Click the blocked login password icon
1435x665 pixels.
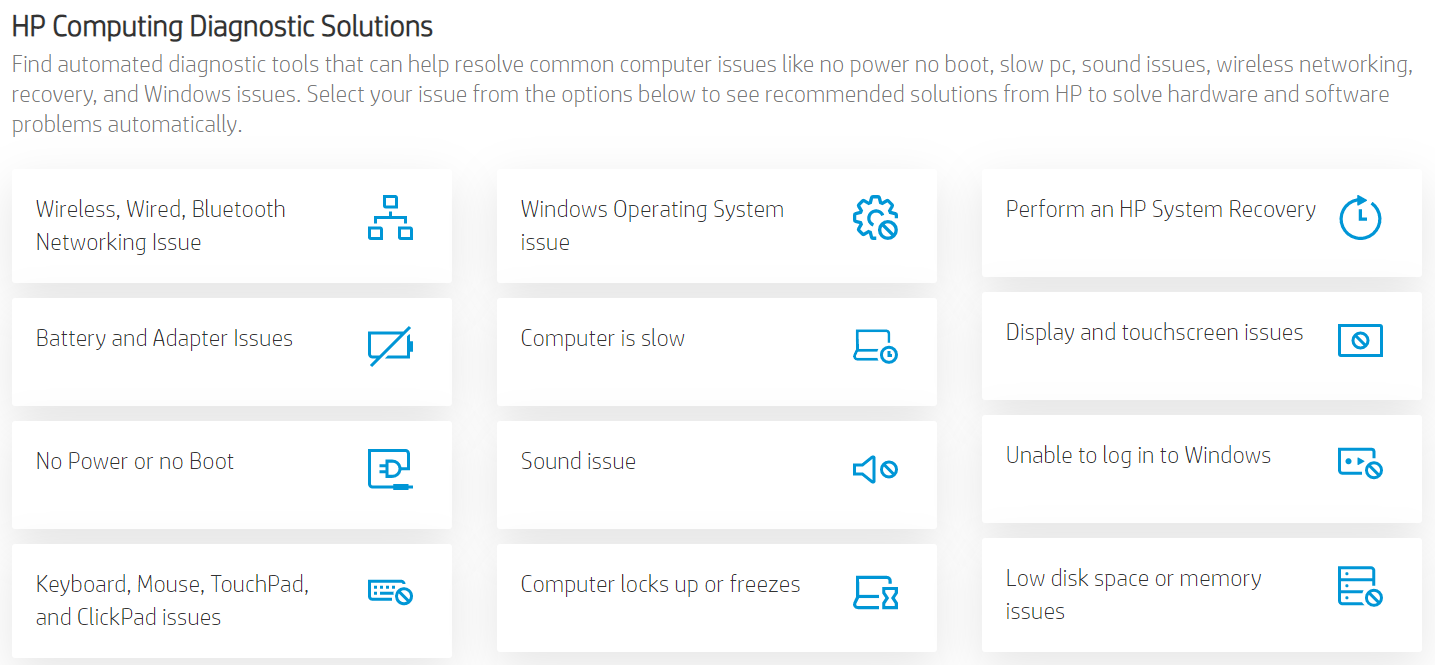pos(1360,463)
